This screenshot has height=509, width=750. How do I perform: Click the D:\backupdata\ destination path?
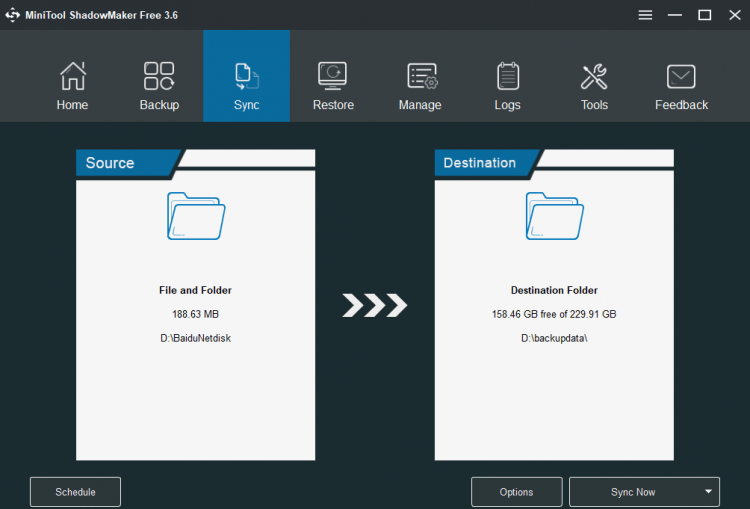554,338
